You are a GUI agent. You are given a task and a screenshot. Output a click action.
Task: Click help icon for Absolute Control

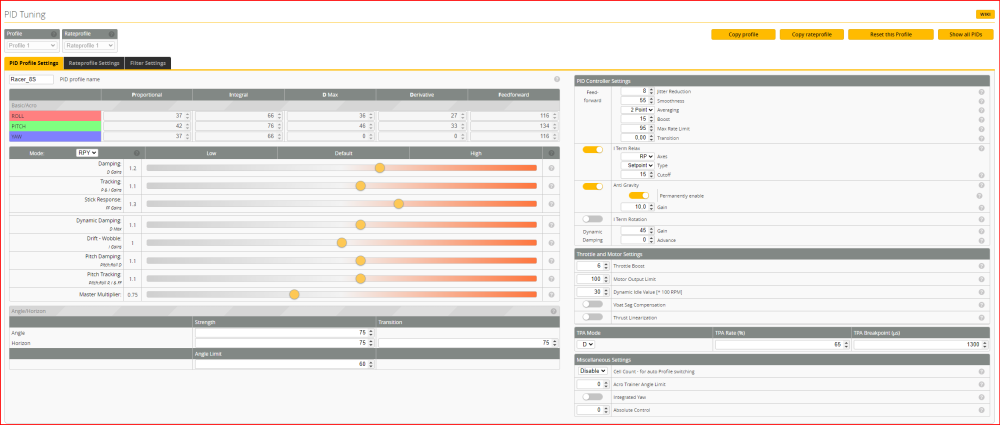point(982,410)
